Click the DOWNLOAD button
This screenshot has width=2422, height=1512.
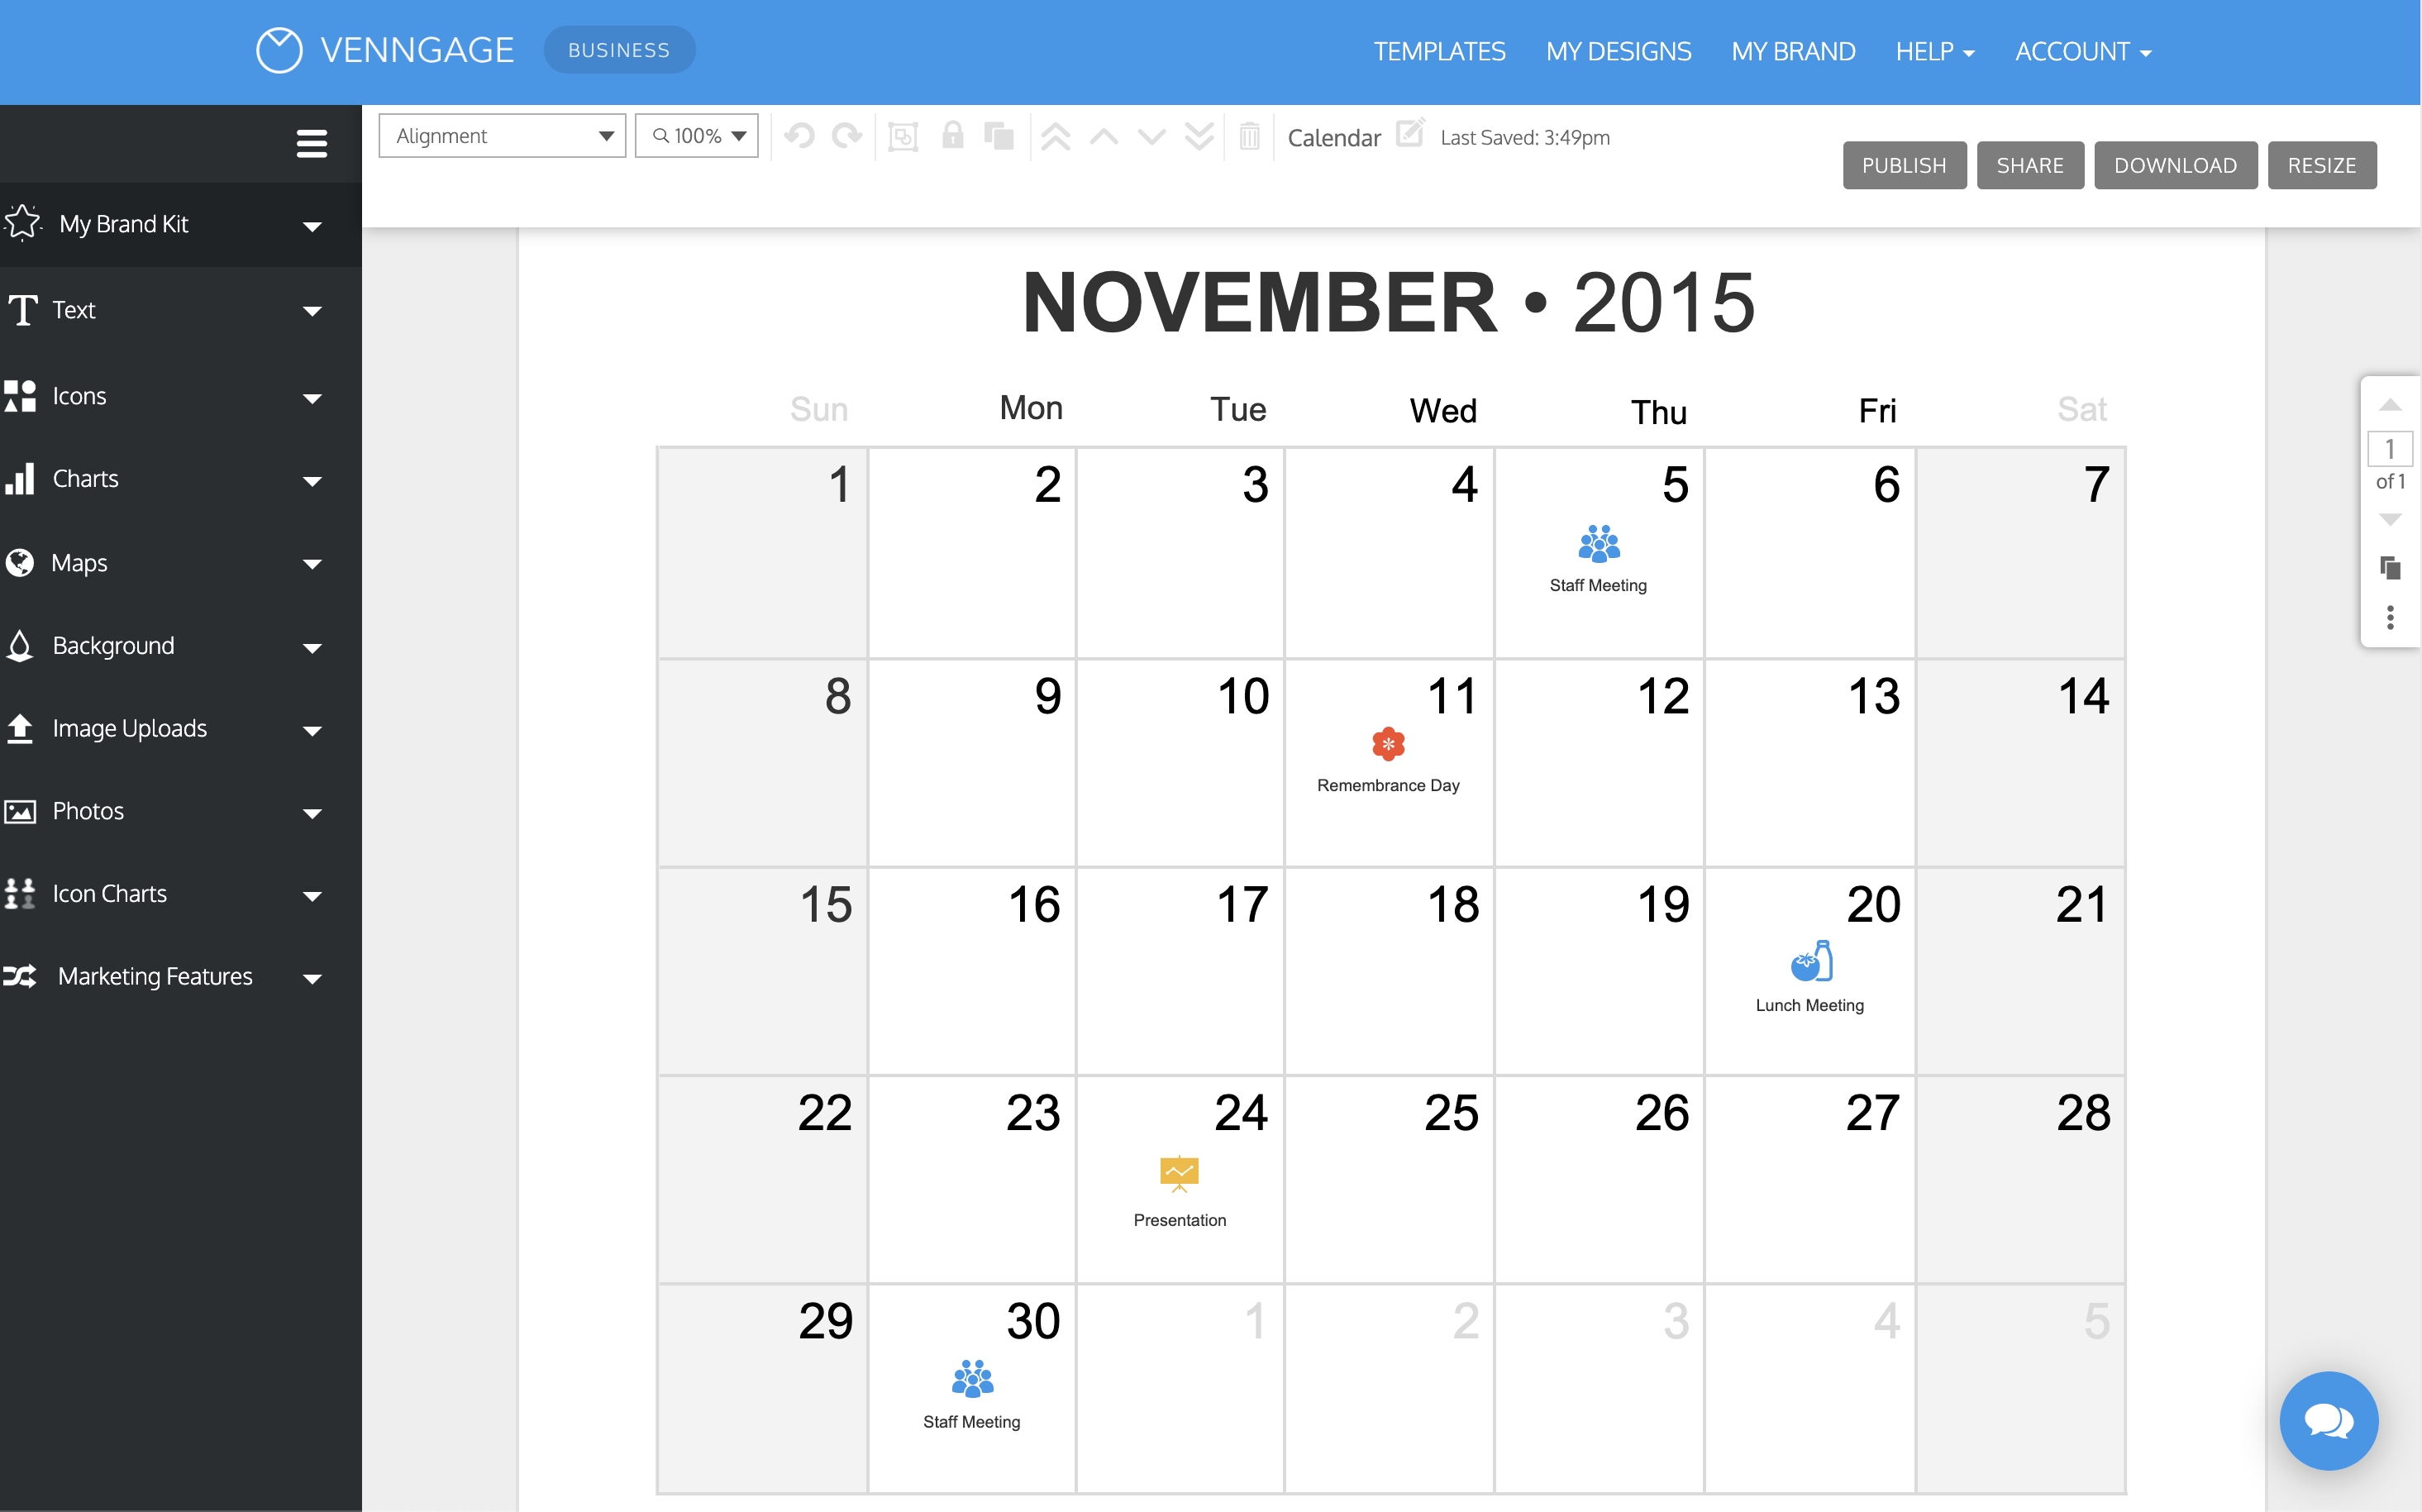(2176, 162)
